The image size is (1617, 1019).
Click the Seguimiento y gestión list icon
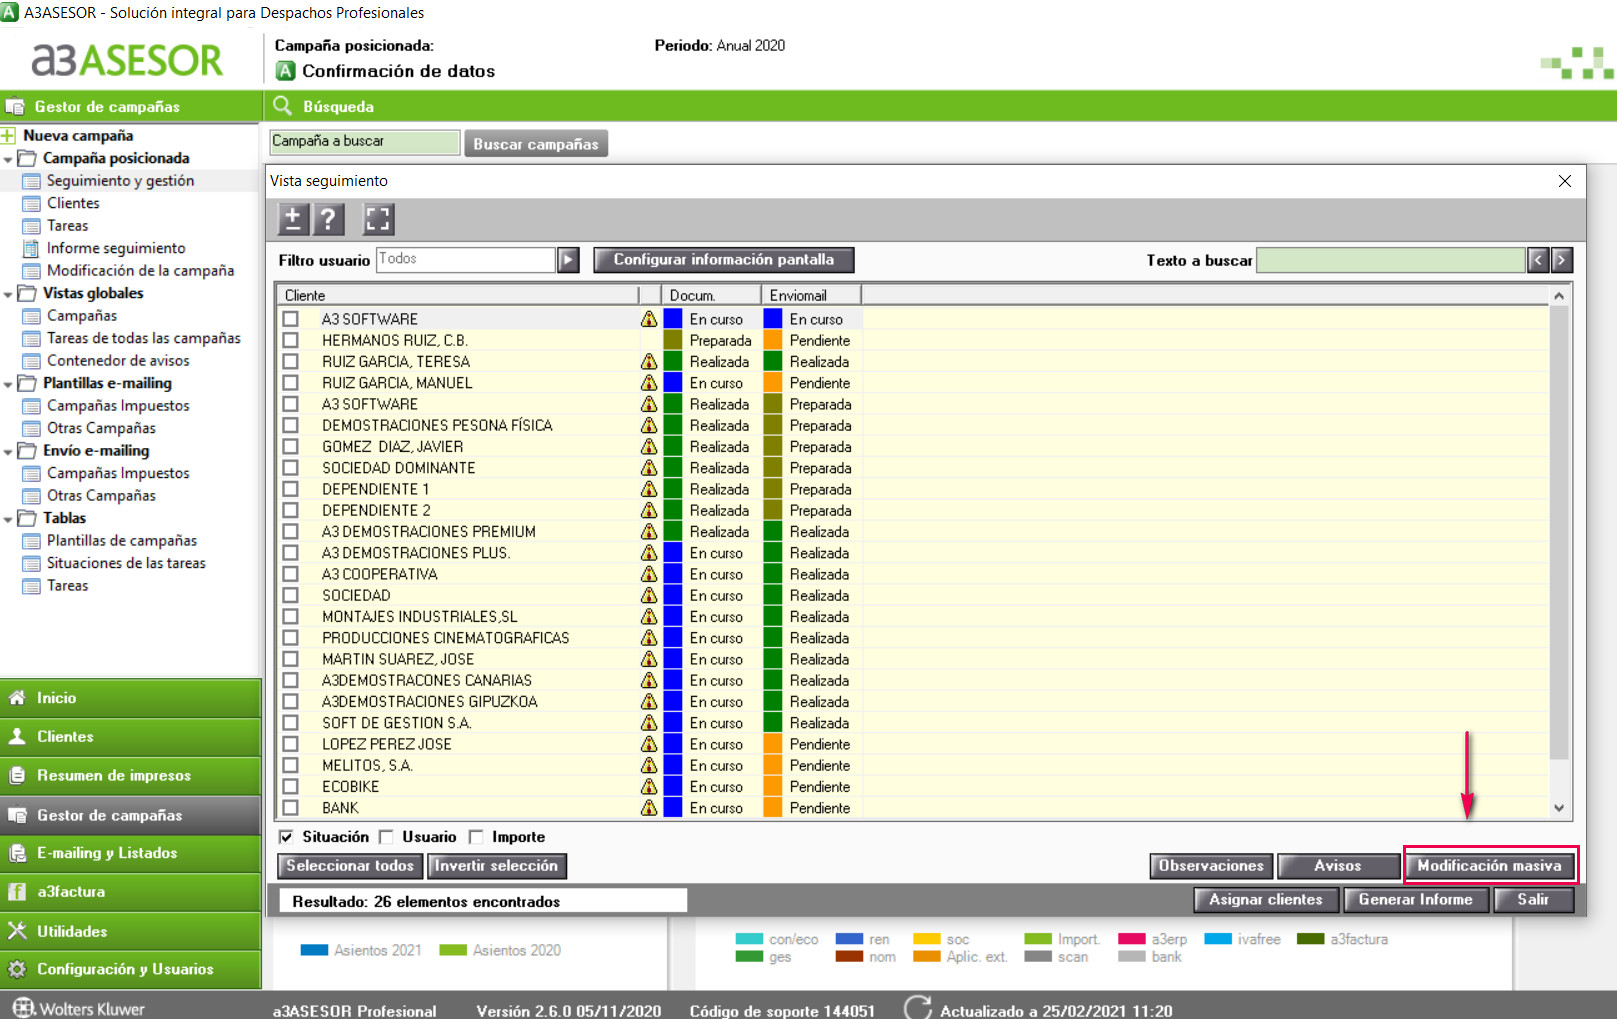(32, 181)
